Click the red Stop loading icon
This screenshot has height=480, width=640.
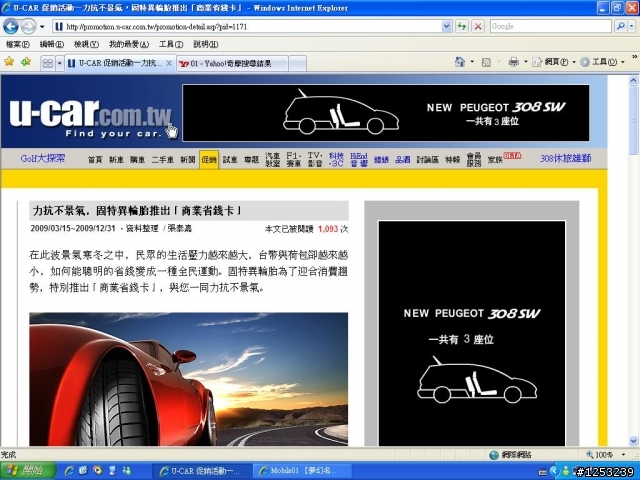[478, 27]
